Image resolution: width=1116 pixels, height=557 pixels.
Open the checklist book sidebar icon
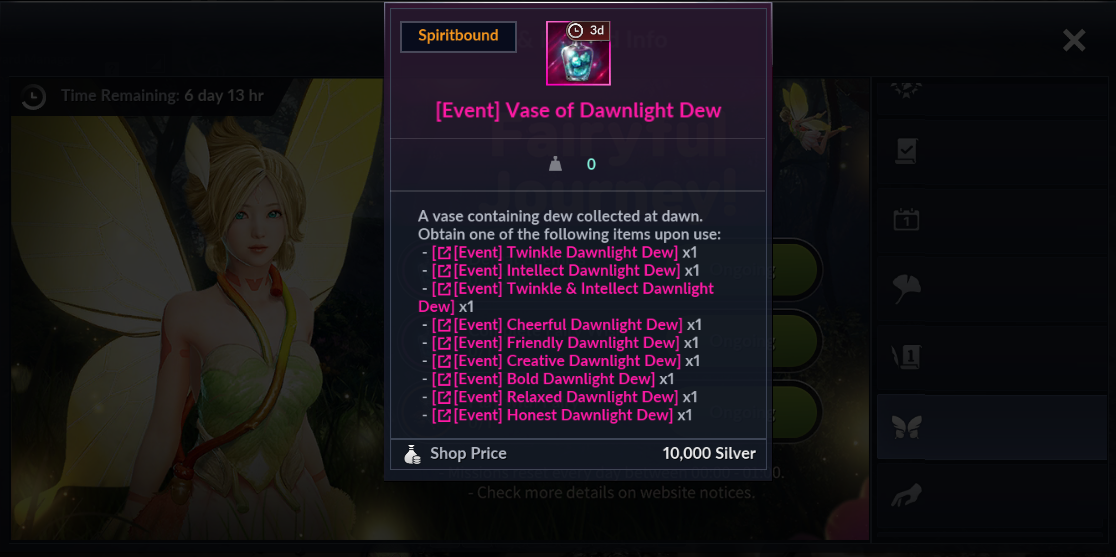(x=907, y=151)
